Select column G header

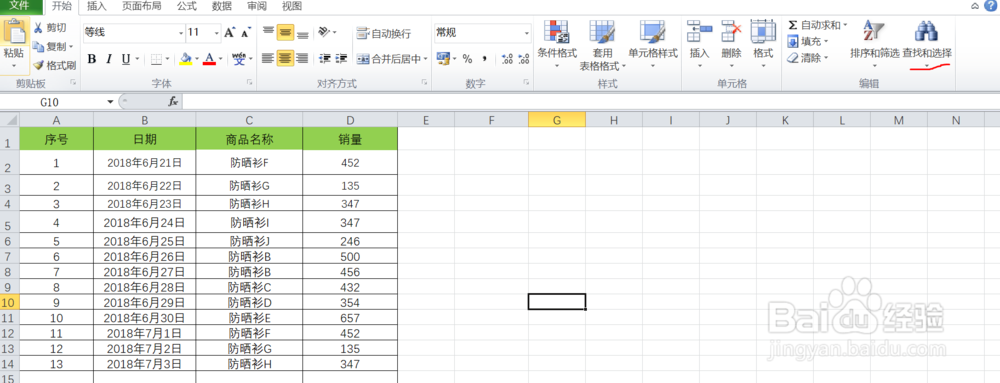(x=557, y=120)
